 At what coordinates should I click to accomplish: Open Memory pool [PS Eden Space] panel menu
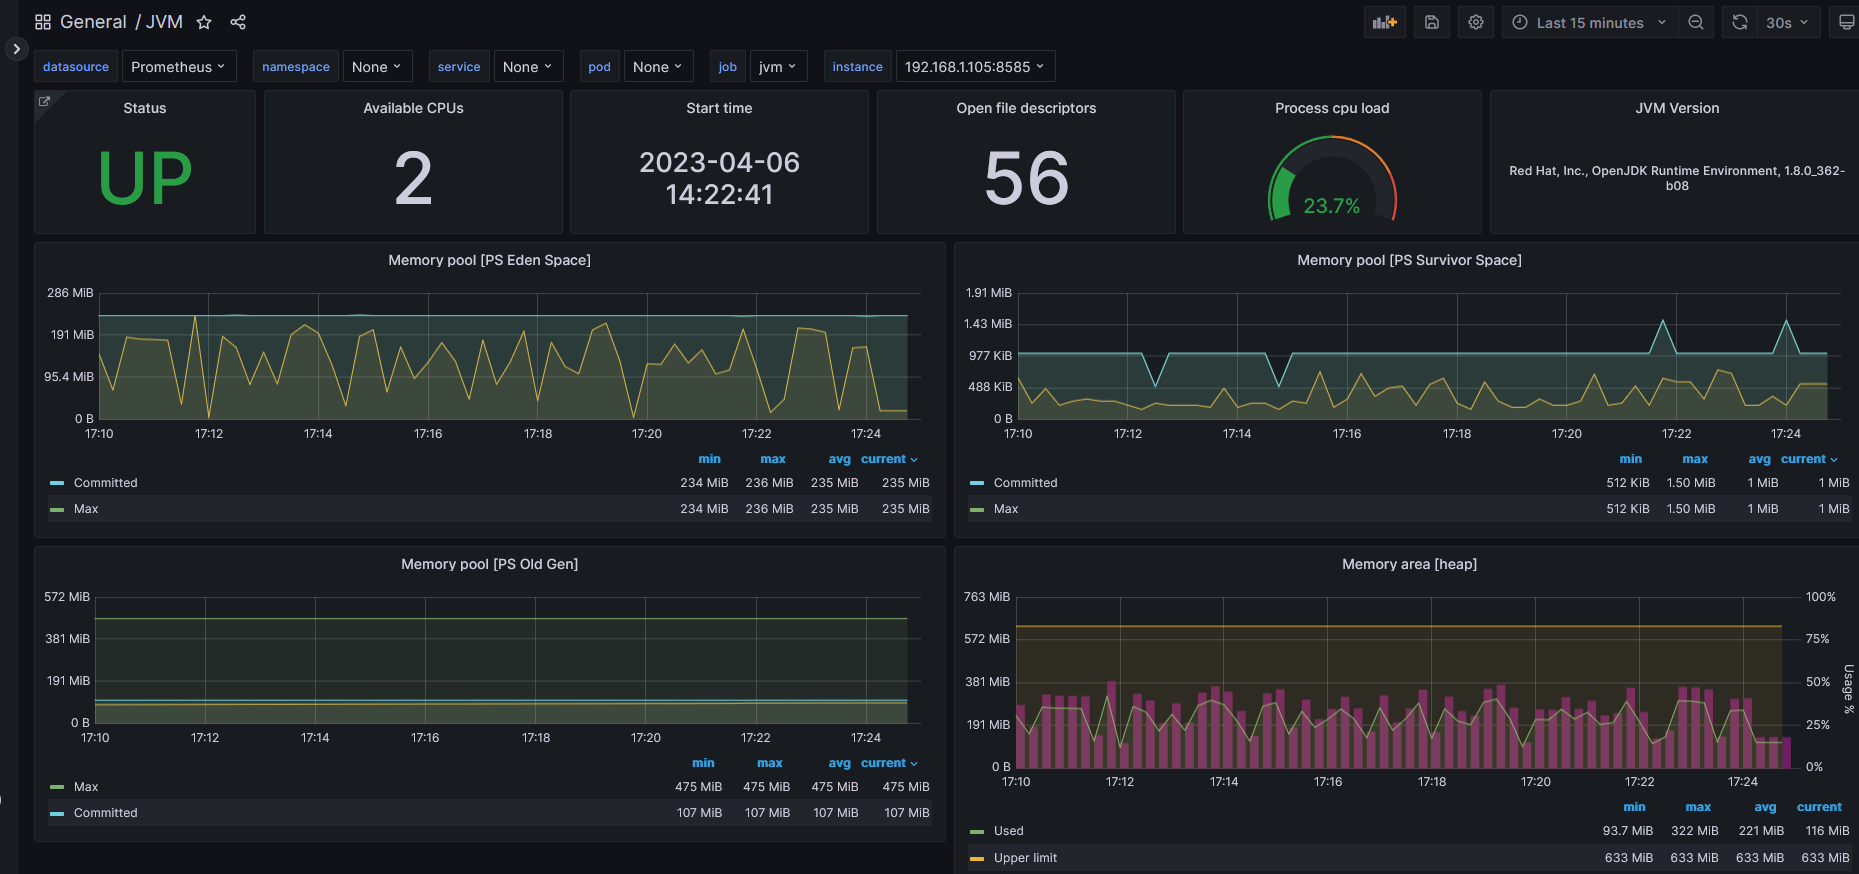pyautogui.click(x=489, y=260)
